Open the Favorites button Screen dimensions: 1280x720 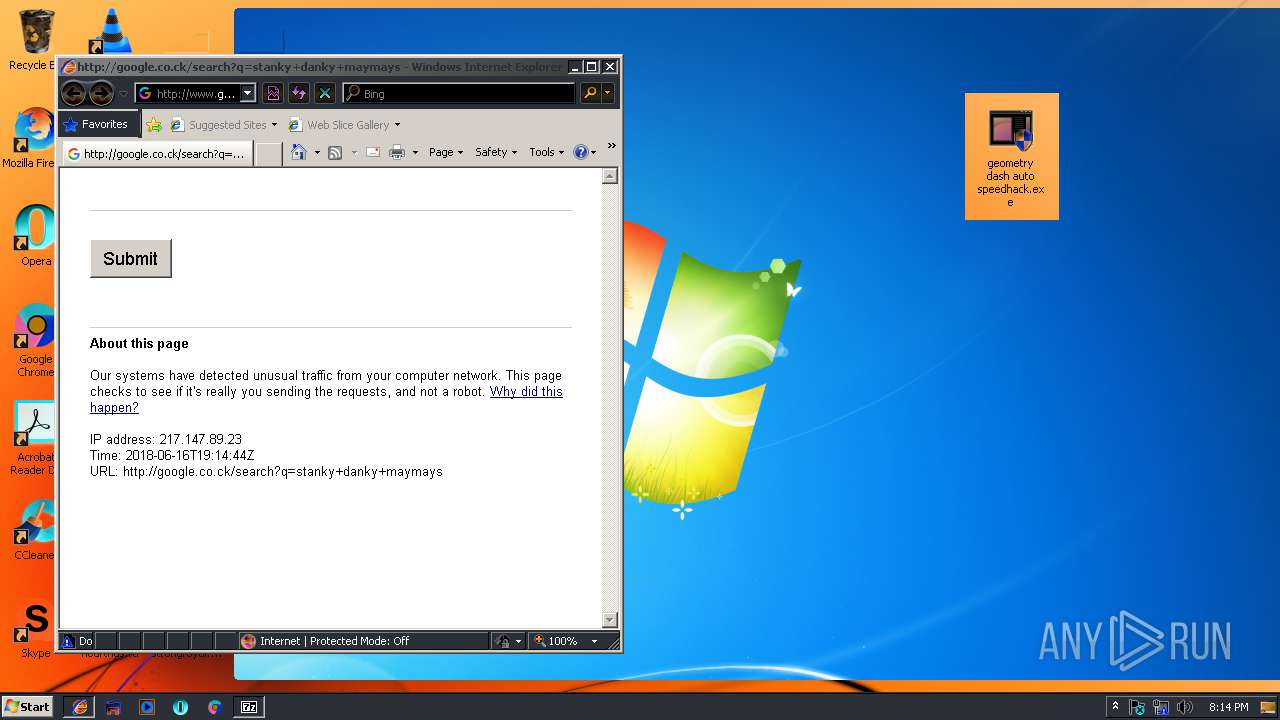[x=97, y=125]
